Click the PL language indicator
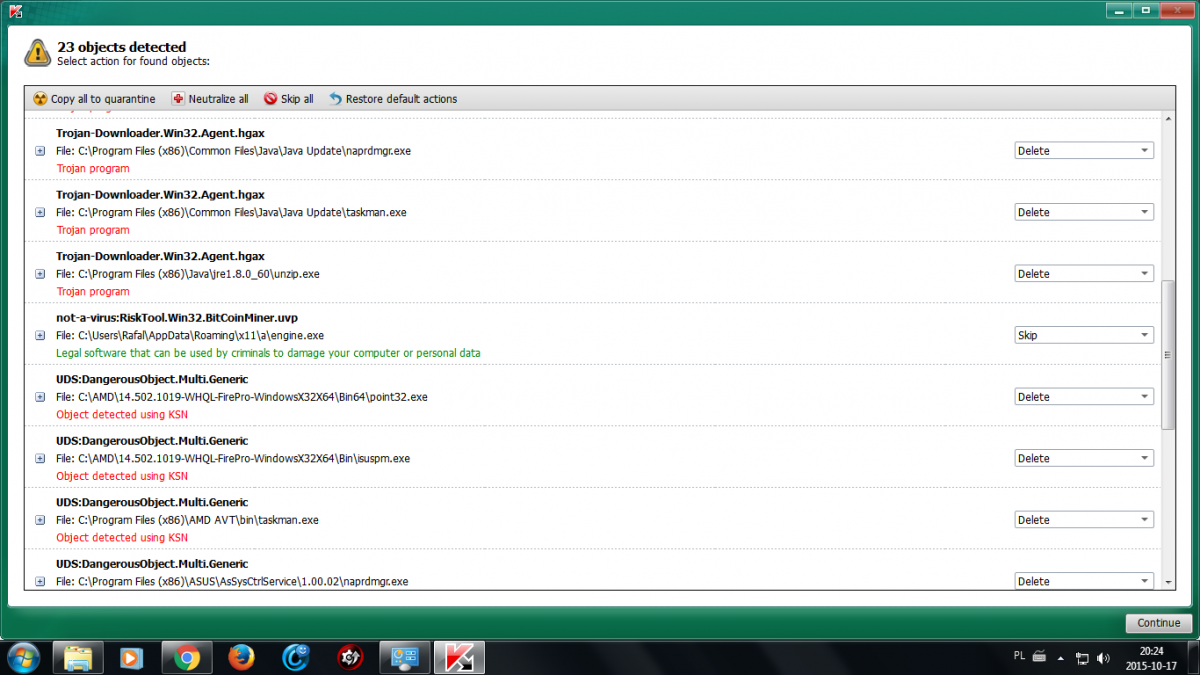 [x=1019, y=656]
